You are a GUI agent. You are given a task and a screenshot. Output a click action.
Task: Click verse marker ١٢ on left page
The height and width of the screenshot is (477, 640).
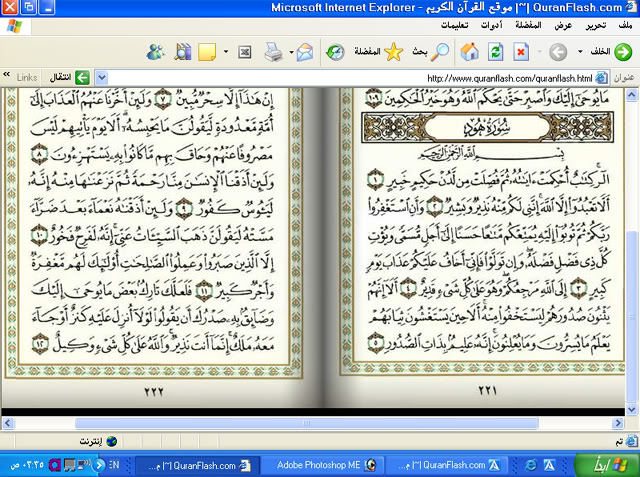pos(40,344)
